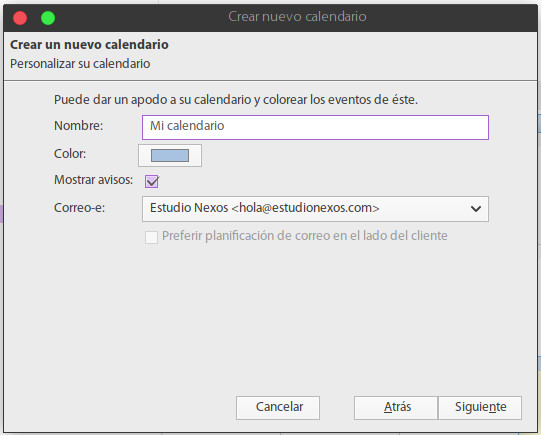
Task: Click the Nombre: label
Action: point(78,126)
